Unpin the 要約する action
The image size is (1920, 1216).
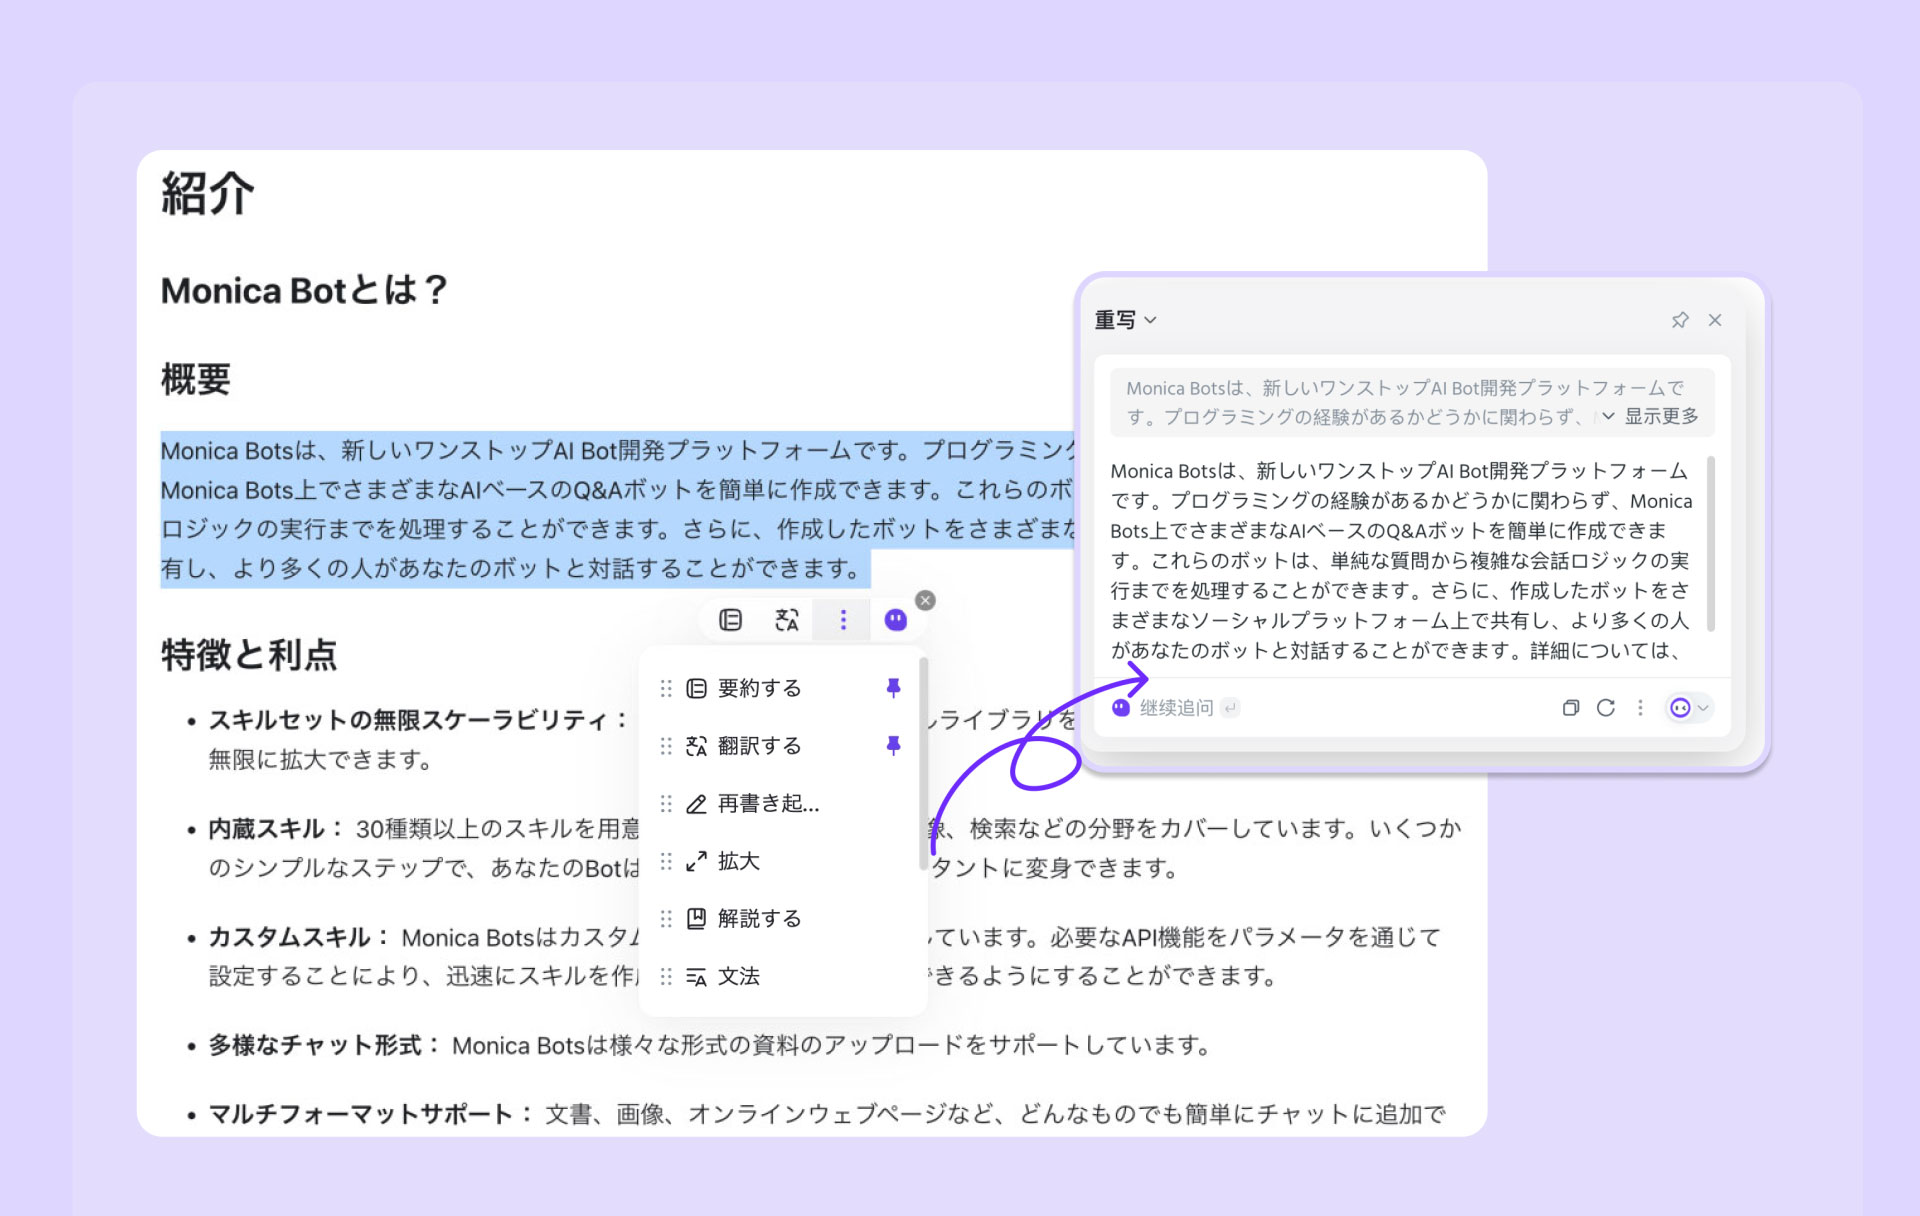coord(894,688)
